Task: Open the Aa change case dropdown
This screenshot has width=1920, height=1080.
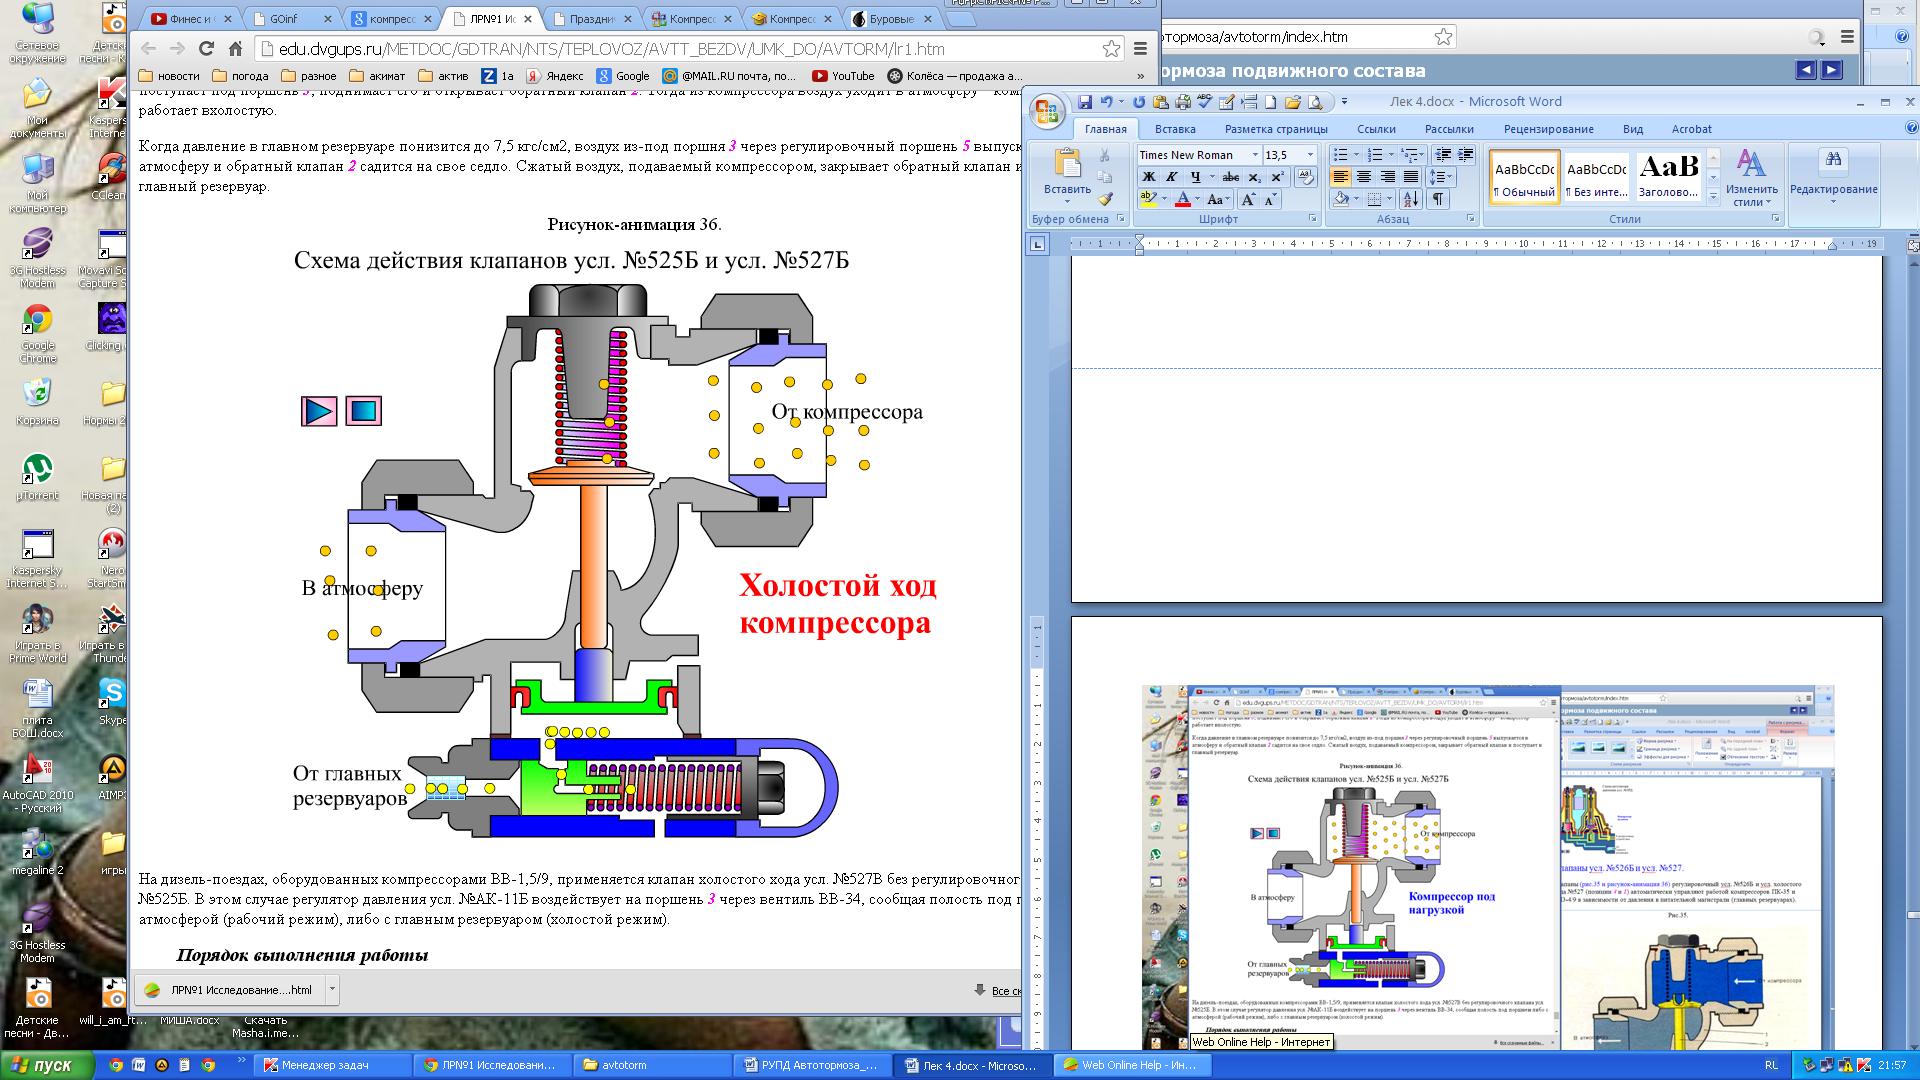Action: point(1217,199)
